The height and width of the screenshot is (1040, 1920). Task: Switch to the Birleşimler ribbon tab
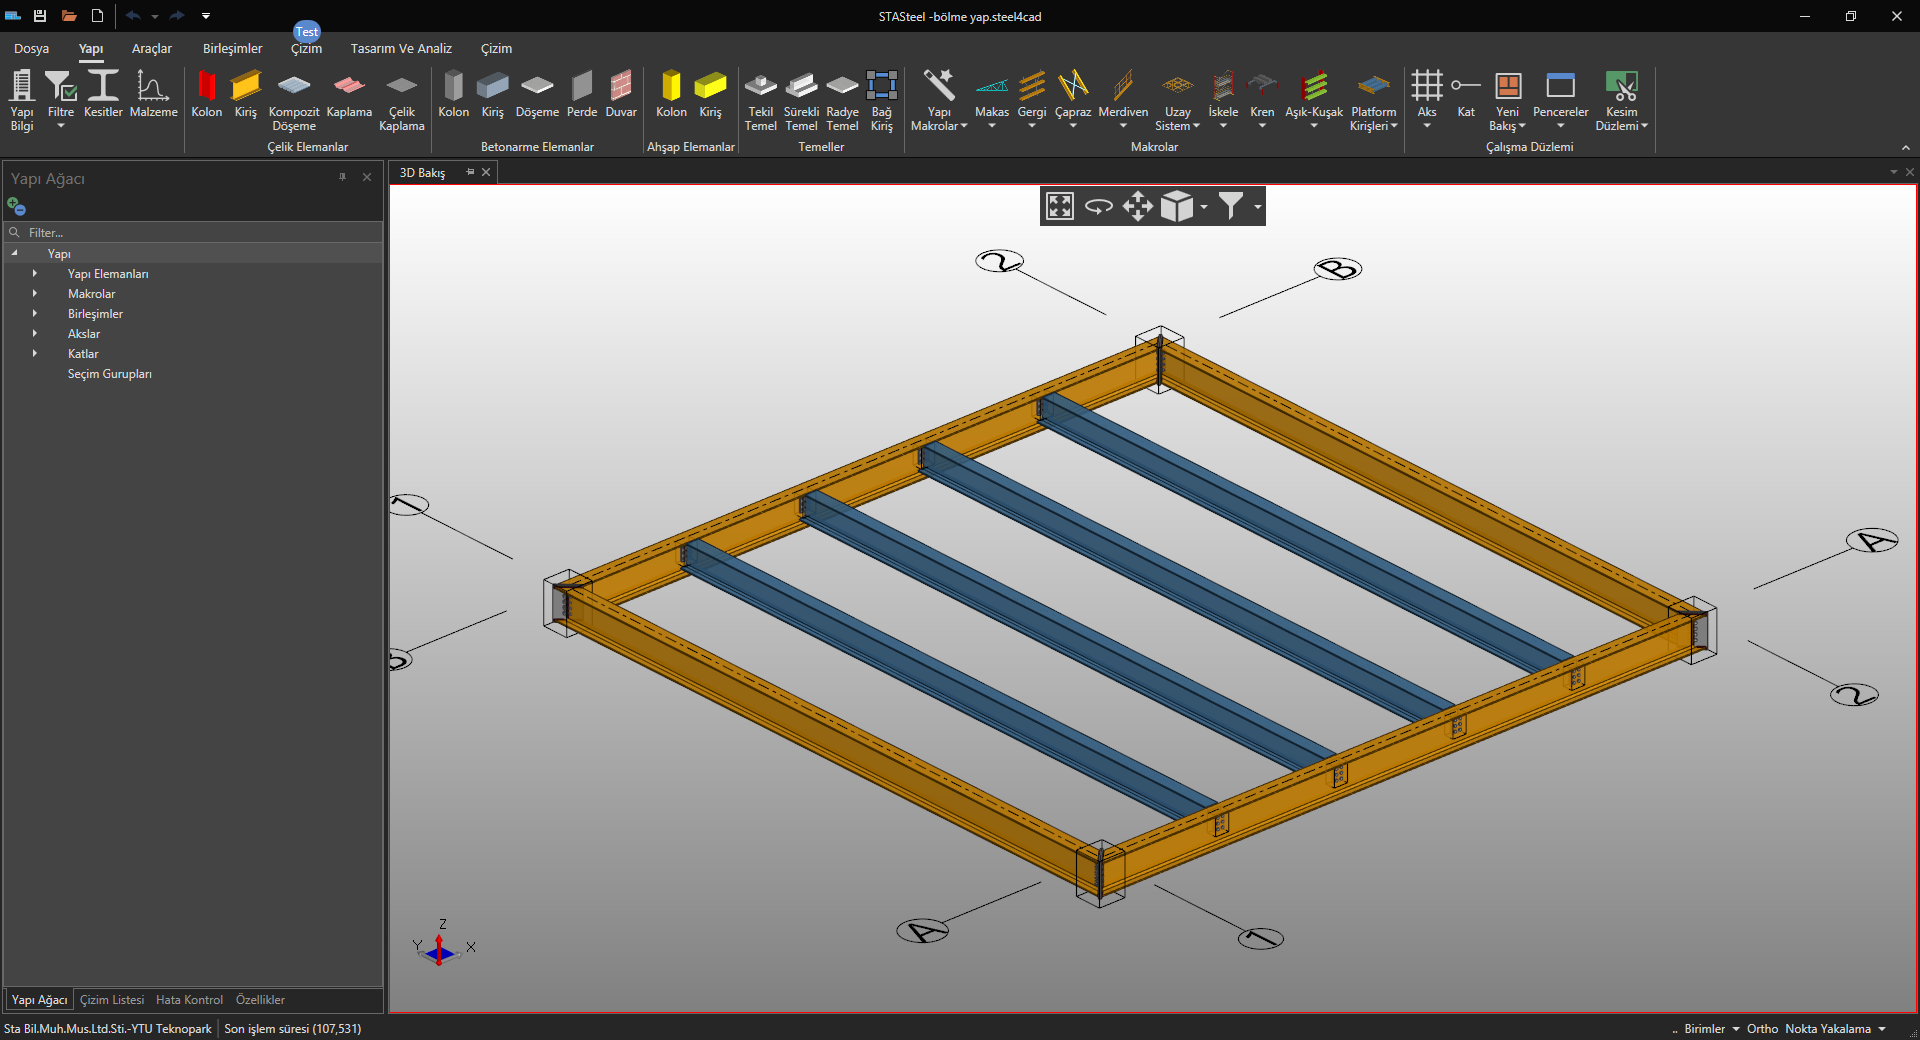point(232,48)
